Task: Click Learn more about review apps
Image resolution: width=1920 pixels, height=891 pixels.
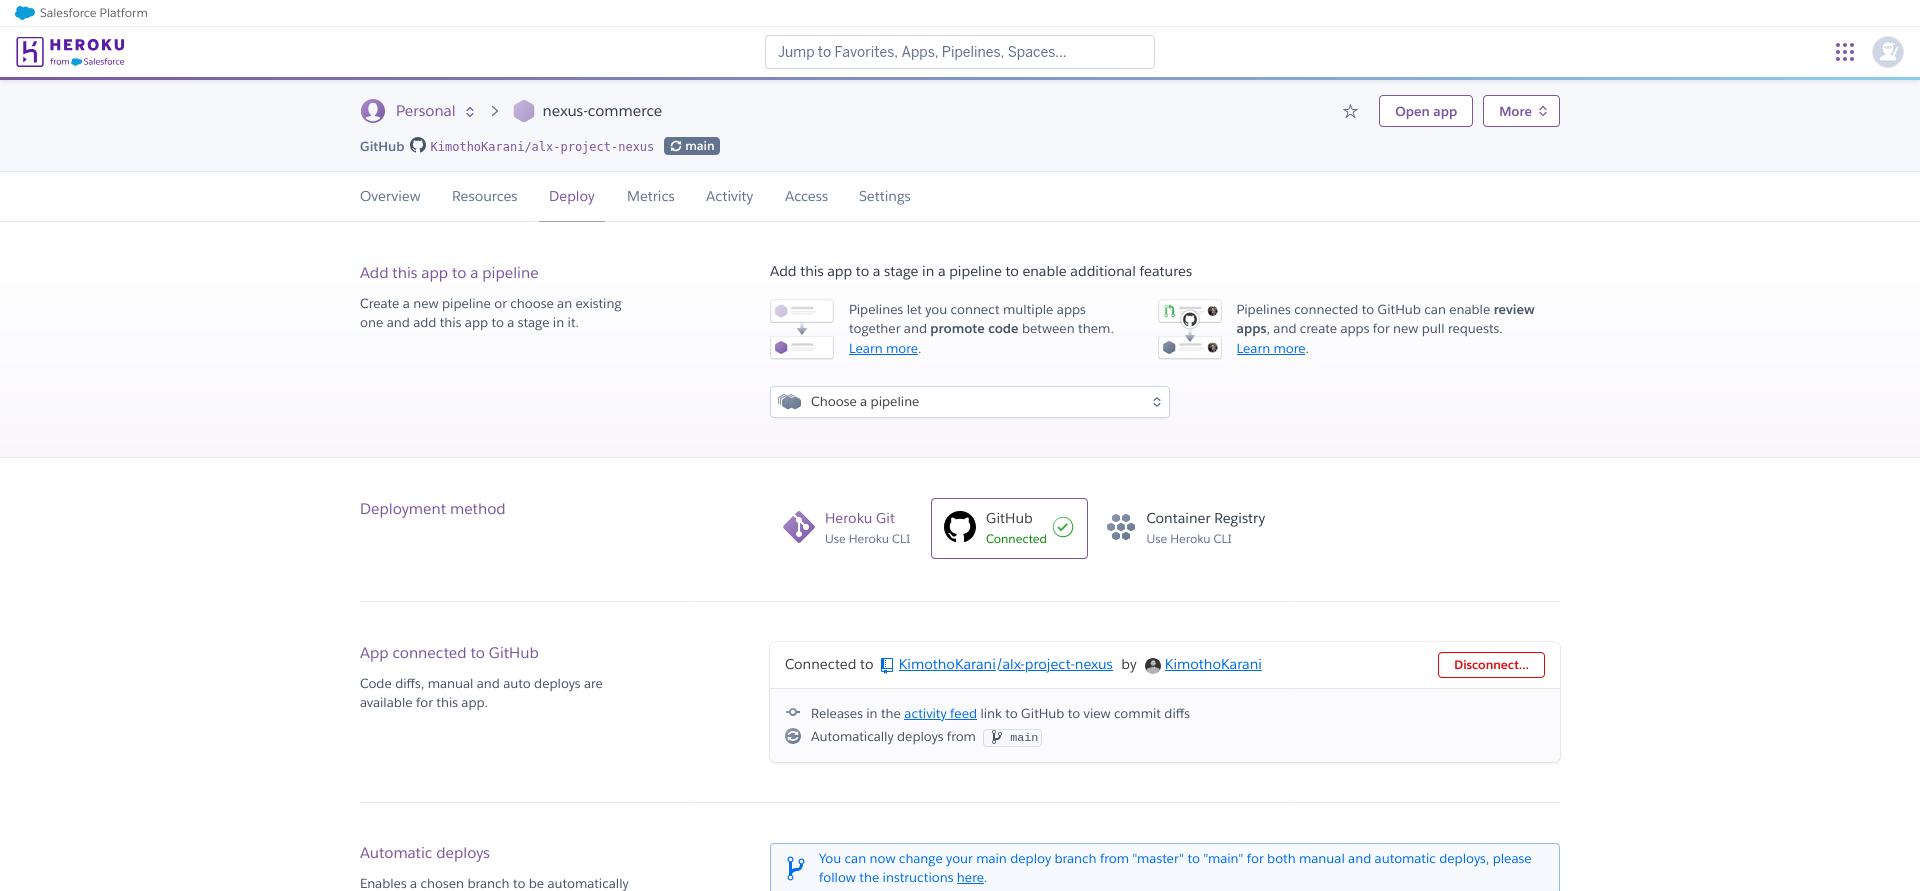Action: [1271, 349]
